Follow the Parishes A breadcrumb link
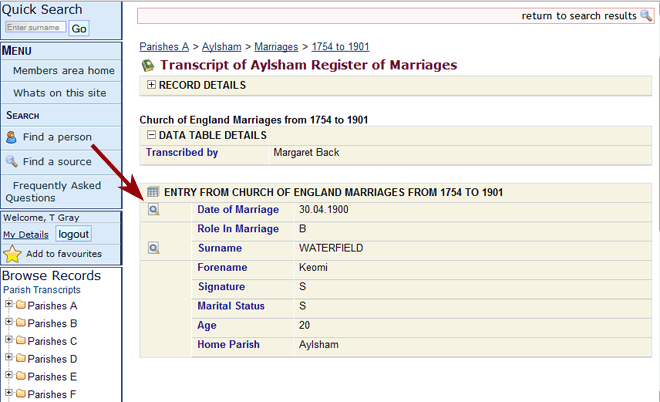 point(164,47)
